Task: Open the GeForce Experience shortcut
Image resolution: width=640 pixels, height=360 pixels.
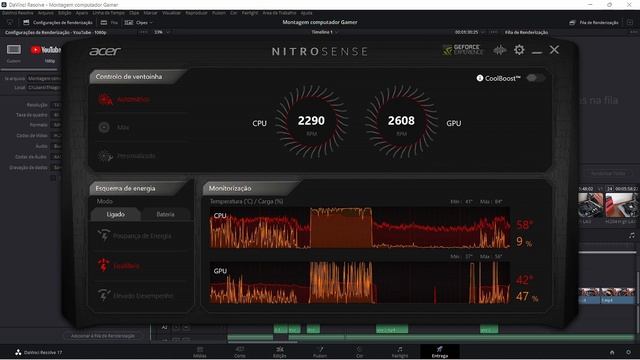Action: (x=462, y=50)
